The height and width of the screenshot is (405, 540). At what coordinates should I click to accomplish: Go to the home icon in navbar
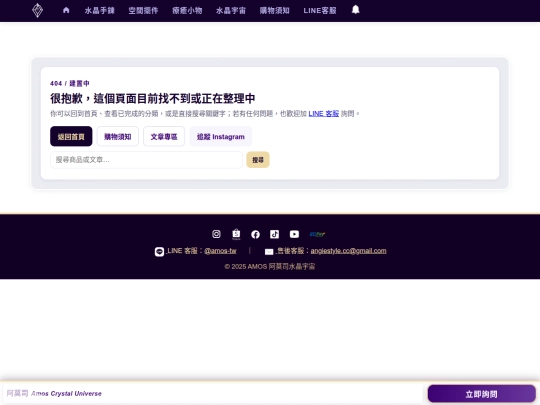click(66, 10)
